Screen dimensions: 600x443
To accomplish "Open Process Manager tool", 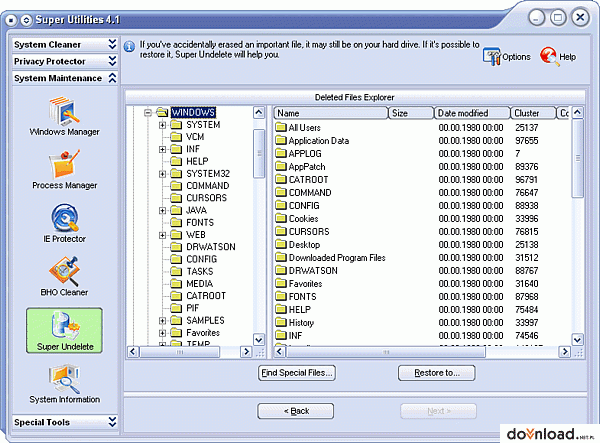I will (64, 170).
